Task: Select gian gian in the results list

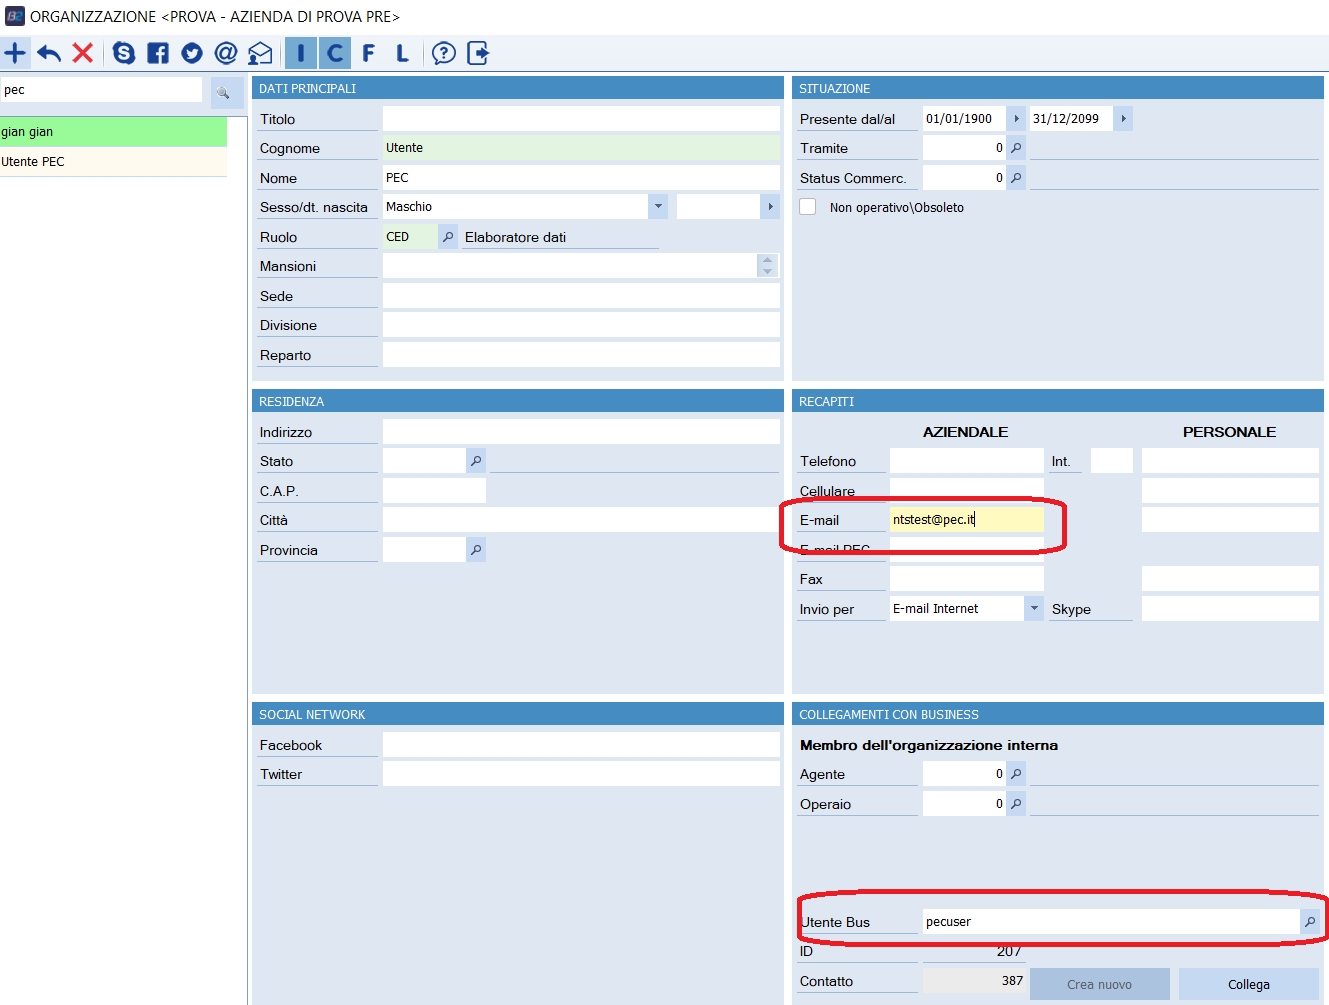Action: [113, 132]
